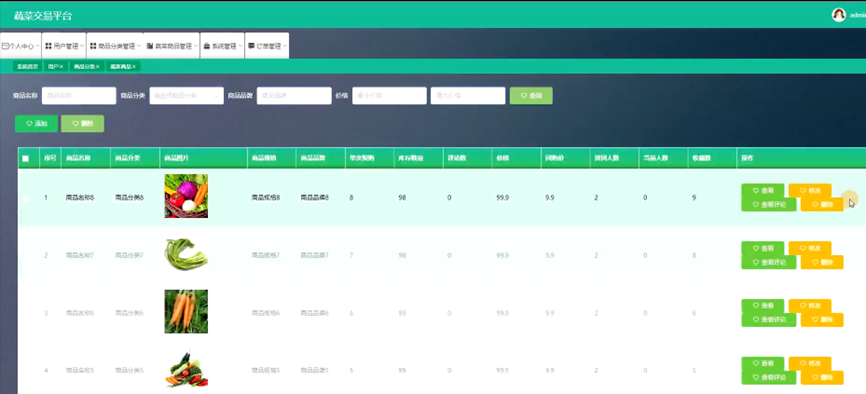
Task: Toggle the select-all checkbox in table header
Action: coord(25,159)
